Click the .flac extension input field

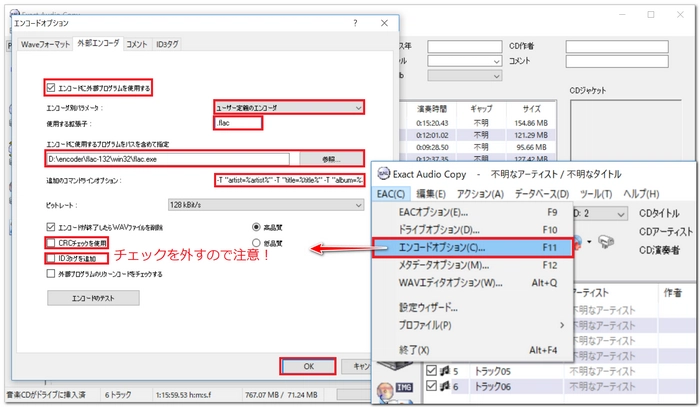click(x=236, y=123)
